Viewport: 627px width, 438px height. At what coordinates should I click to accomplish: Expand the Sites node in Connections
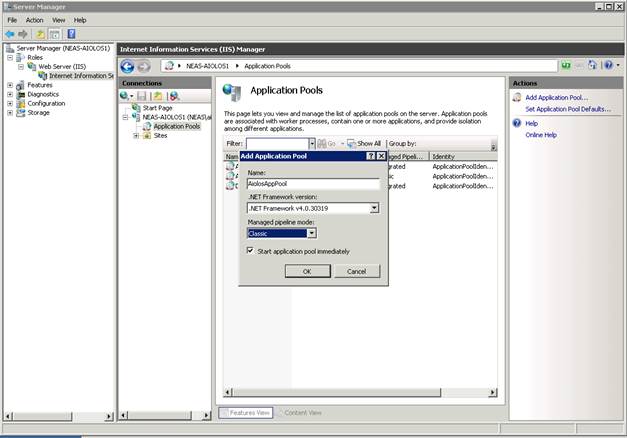(x=136, y=136)
